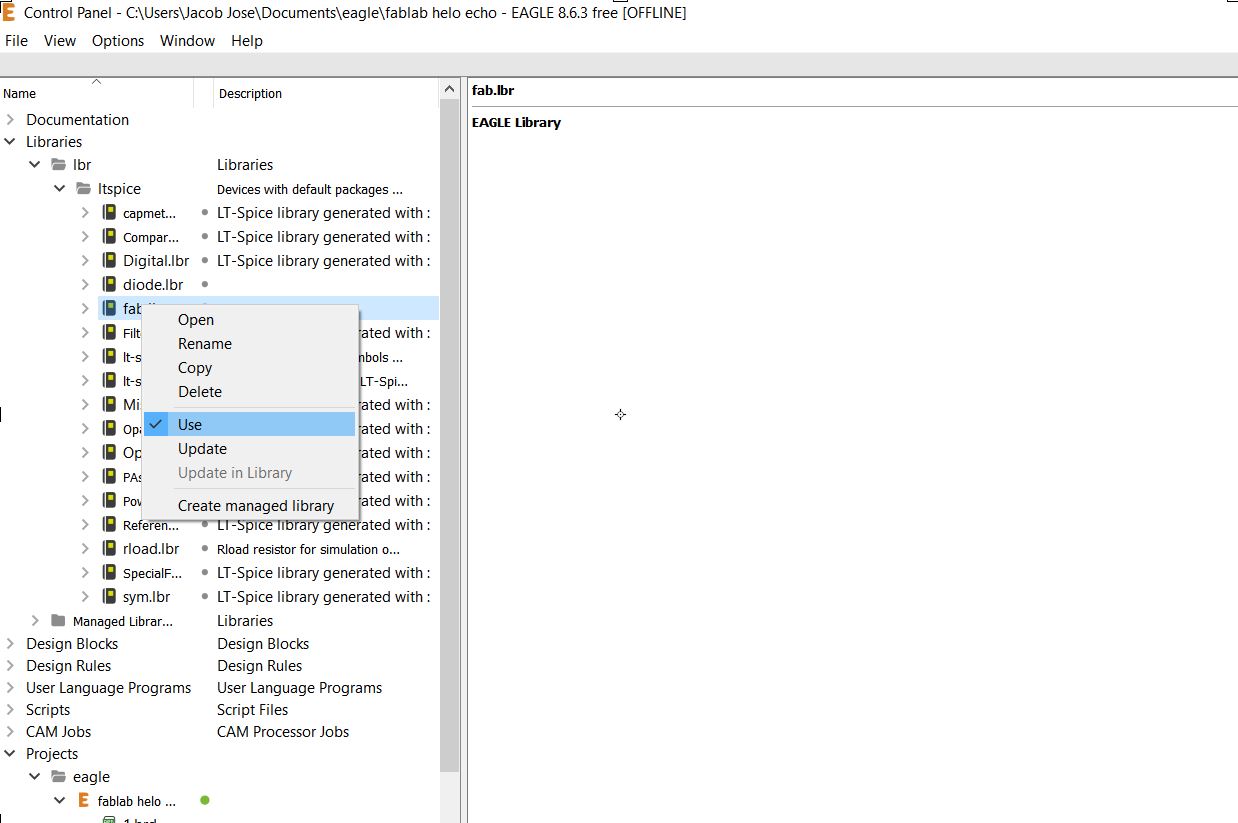Click the highlighted fab library icon
Image resolution: width=1238 pixels, height=823 pixels.
[109, 308]
